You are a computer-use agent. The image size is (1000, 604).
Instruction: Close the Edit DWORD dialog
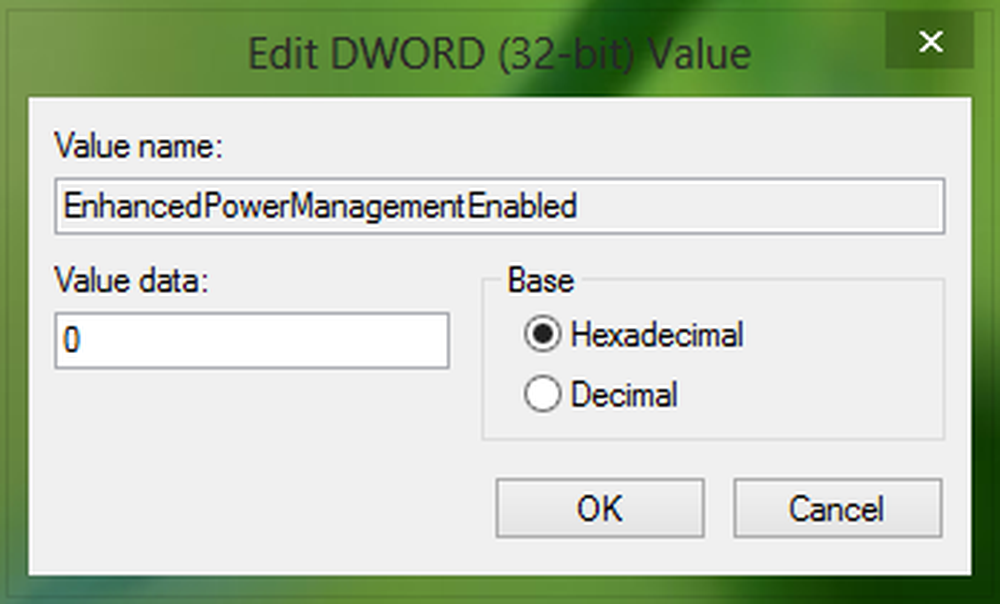click(930, 41)
